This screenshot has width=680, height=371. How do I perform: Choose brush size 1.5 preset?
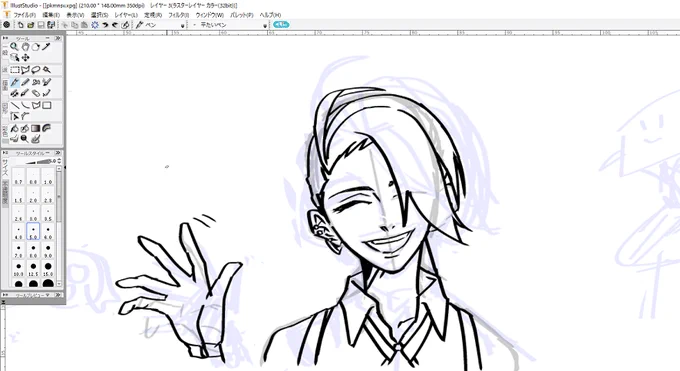[18, 196]
